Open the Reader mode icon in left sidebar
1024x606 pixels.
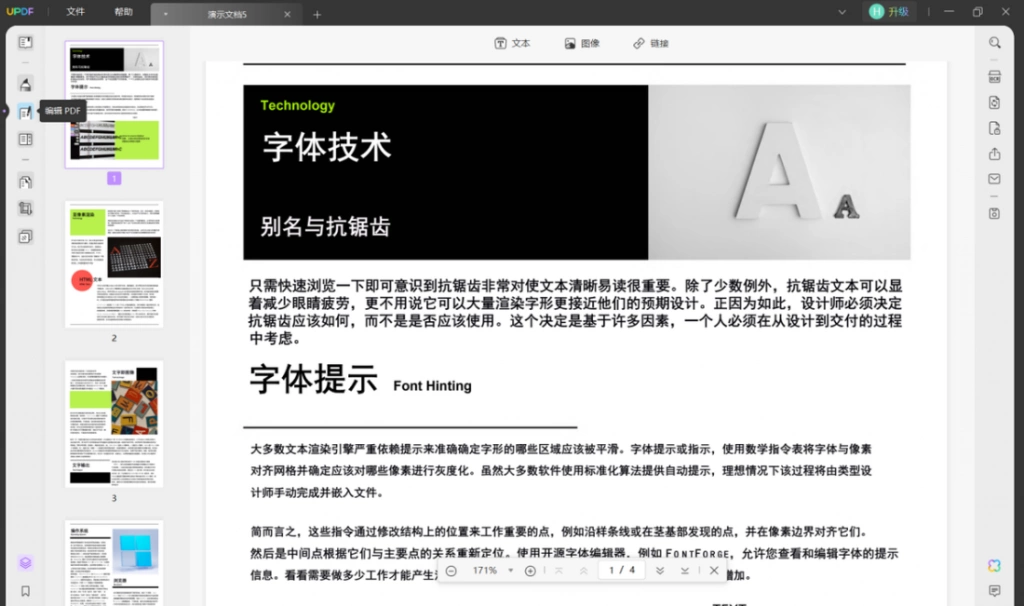25,42
